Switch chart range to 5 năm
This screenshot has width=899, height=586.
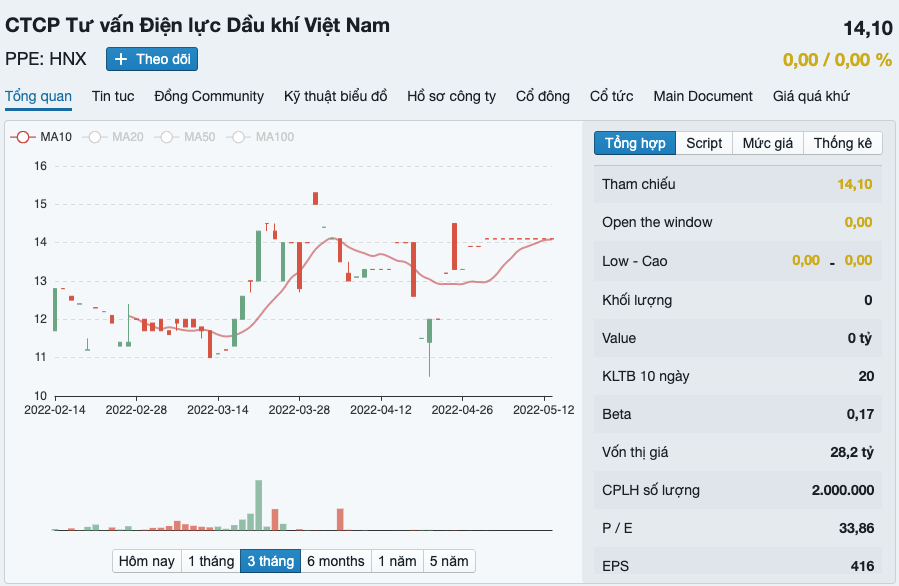(449, 561)
